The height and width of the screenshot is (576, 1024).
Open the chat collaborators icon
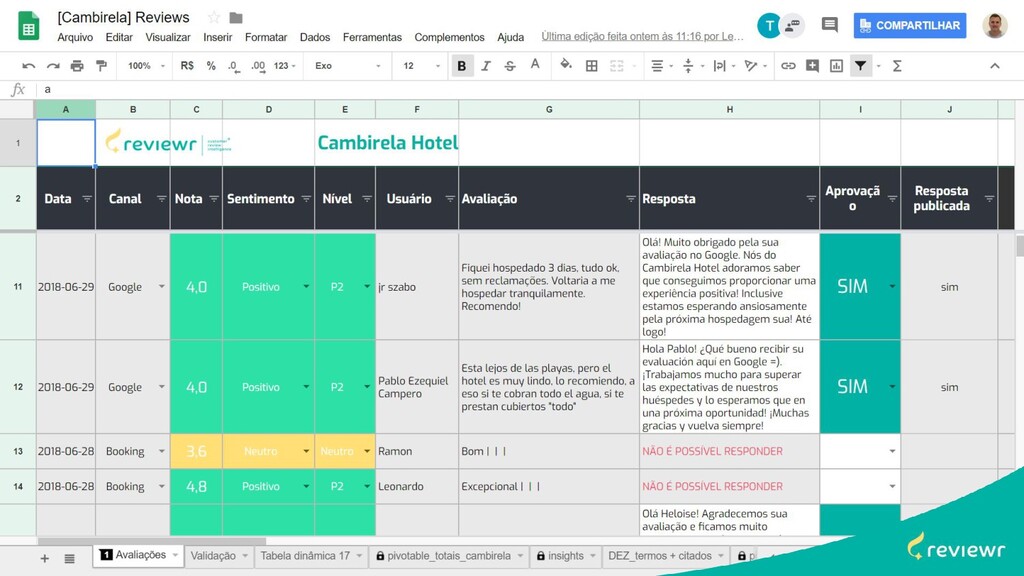[793, 25]
